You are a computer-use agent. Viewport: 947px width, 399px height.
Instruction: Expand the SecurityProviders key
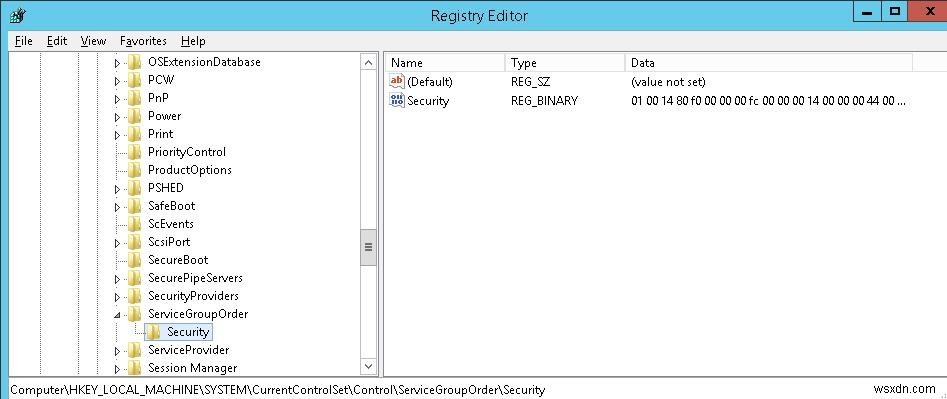point(117,297)
